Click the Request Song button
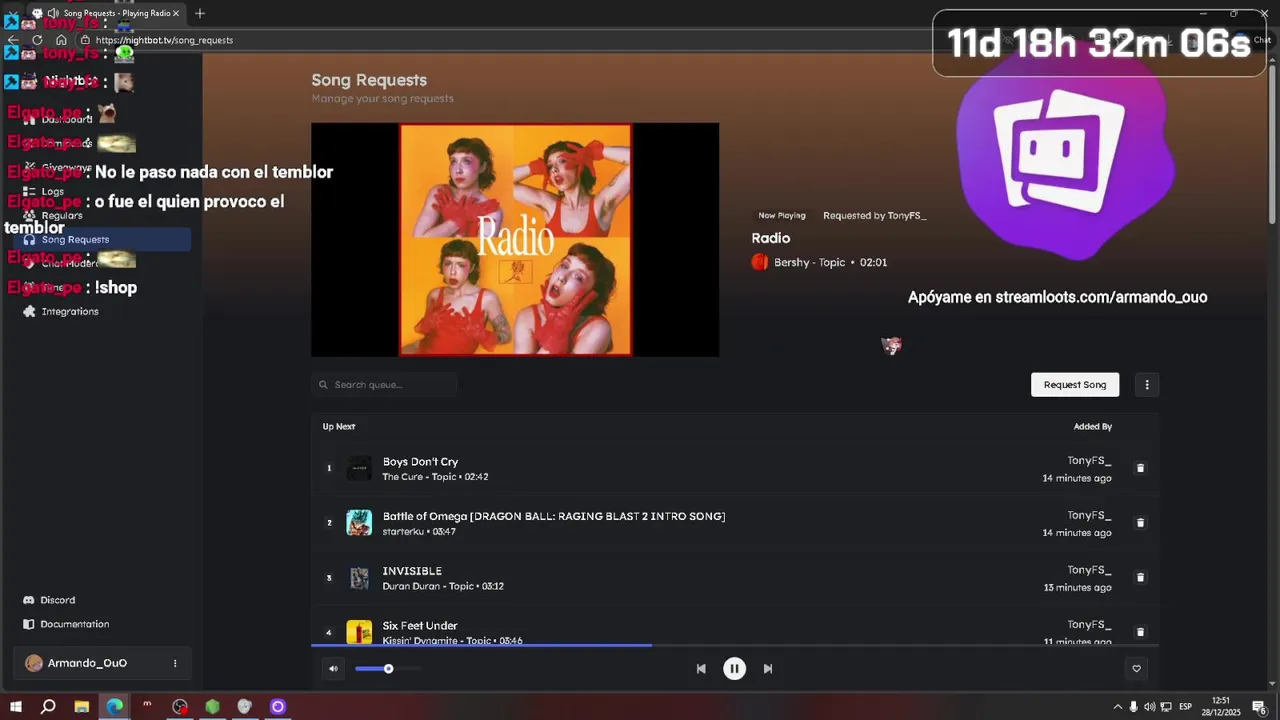This screenshot has width=1280, height=720. point(1075,385)
